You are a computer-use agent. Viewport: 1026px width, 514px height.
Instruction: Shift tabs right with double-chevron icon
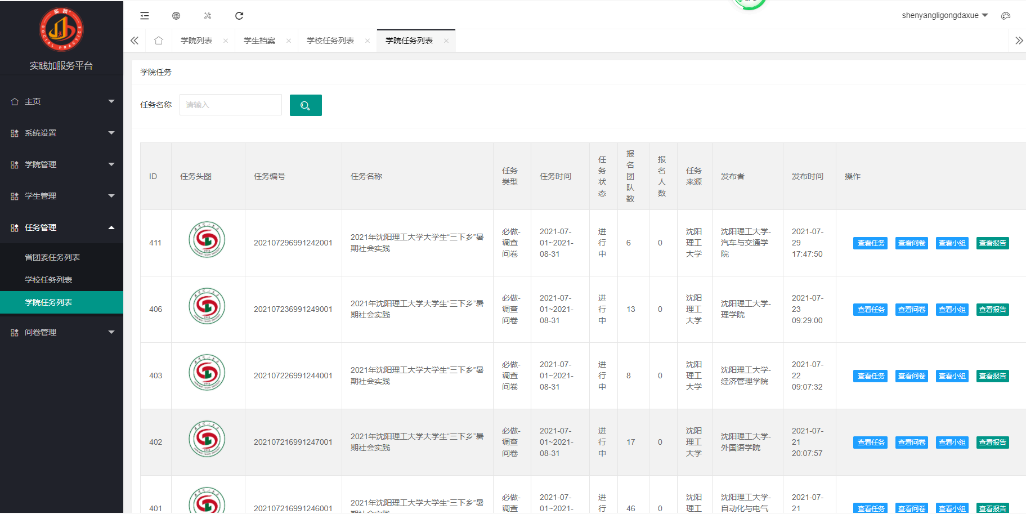coord(1018,41)
